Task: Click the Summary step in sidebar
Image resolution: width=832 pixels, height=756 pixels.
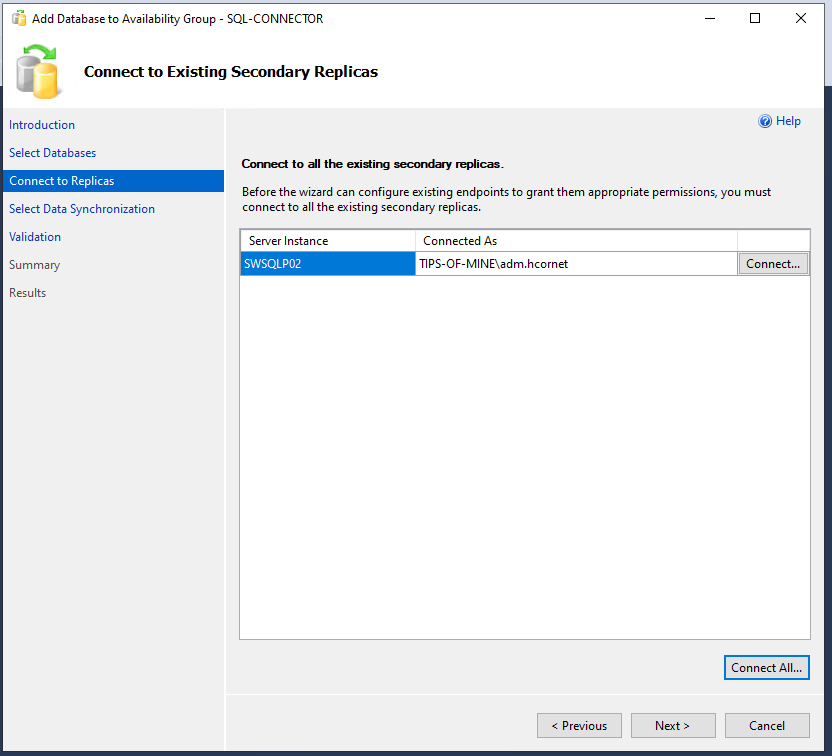Action: pos(34,265)
